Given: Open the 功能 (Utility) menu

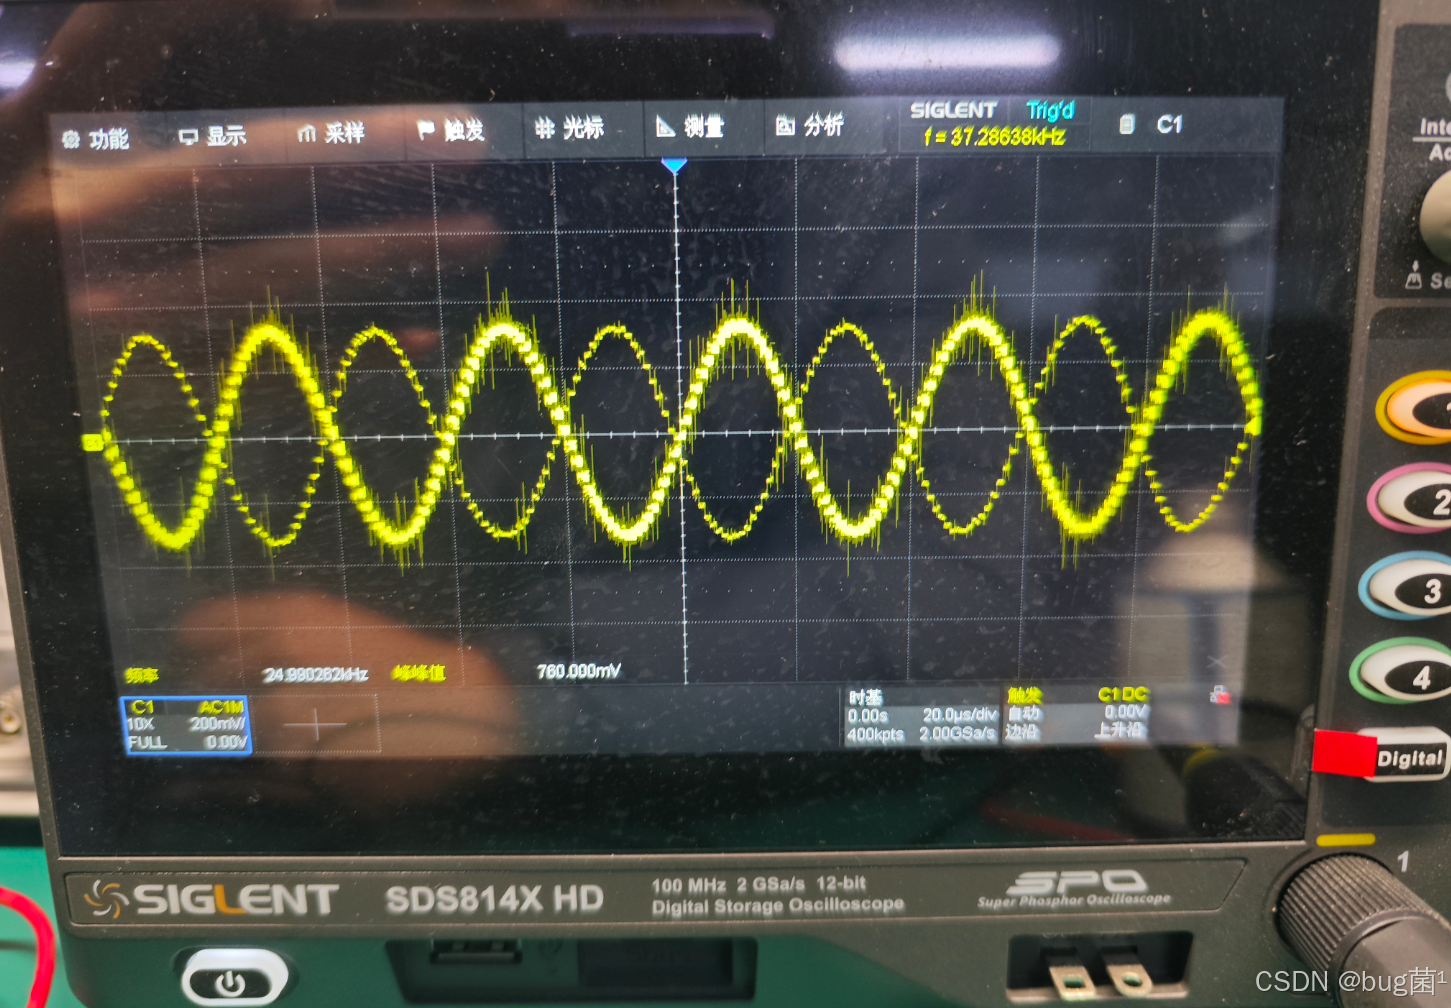Looking at the screenshot, I should (x=96, y=139).
